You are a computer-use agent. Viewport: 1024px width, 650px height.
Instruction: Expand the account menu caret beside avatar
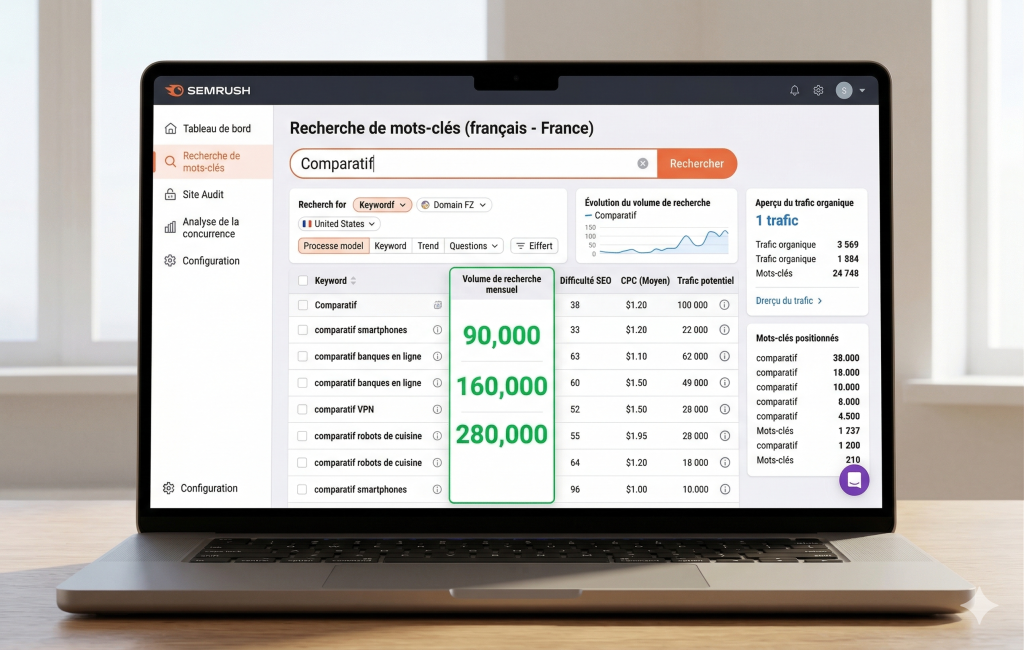pos(862,90)
